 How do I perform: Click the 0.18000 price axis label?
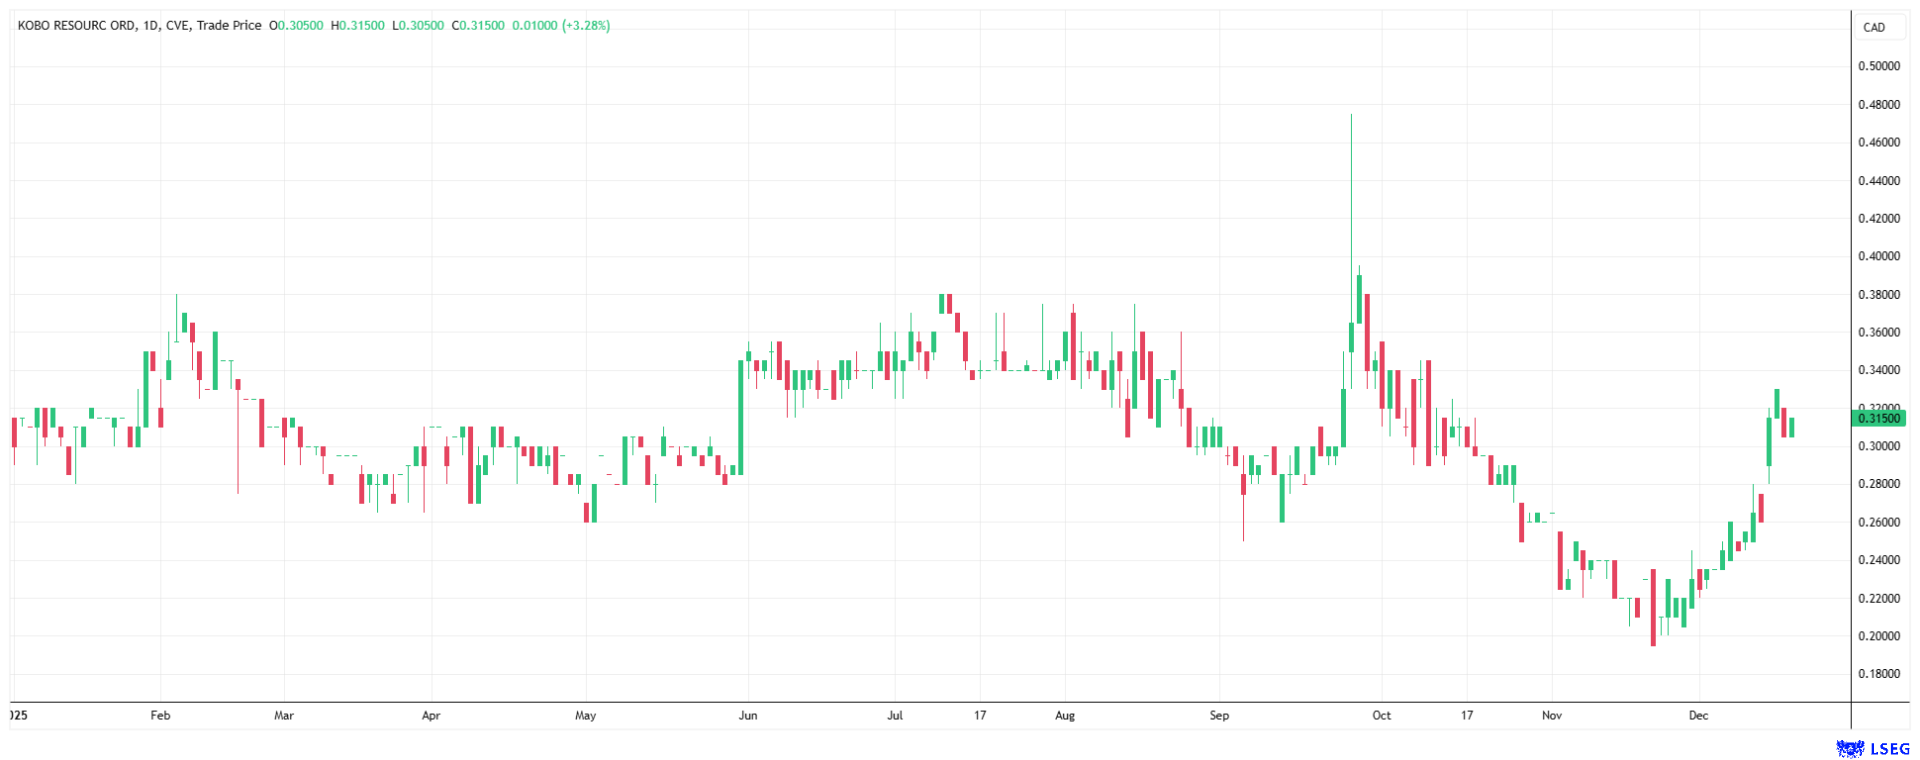pos(1879,674)
